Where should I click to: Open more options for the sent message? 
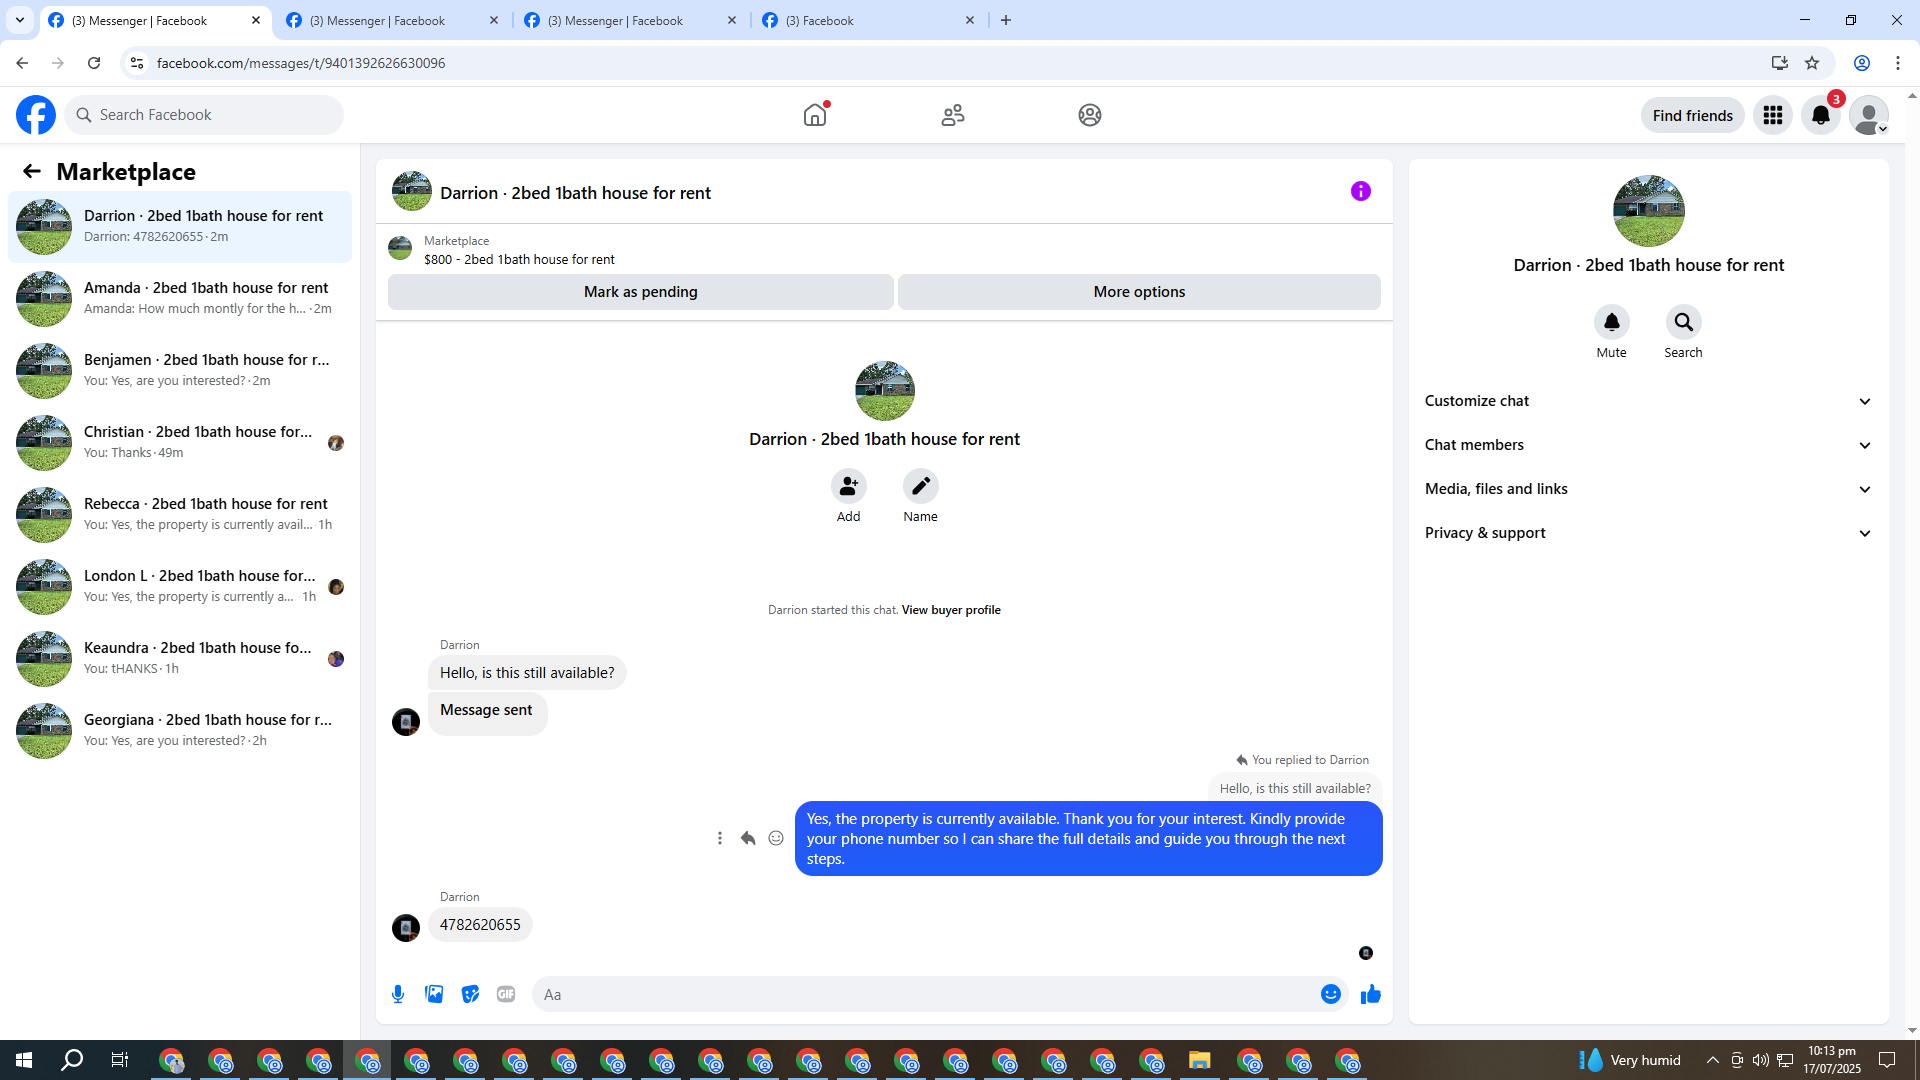click(720, 838)
